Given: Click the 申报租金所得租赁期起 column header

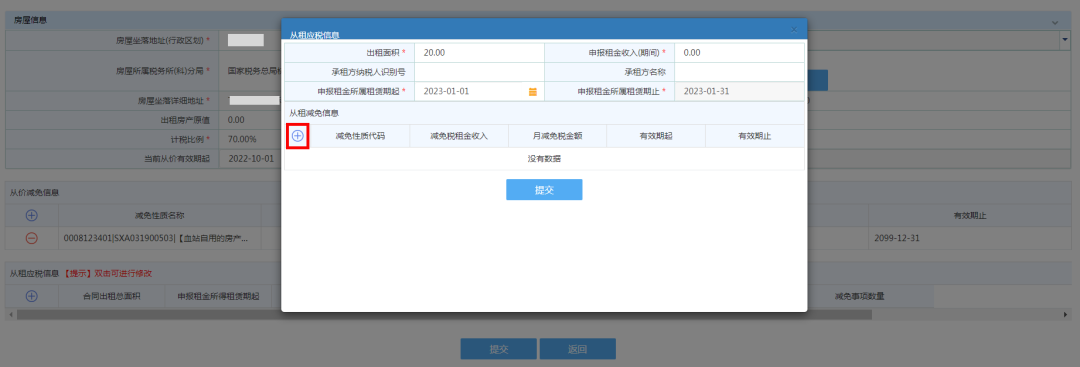Looking at the screenshot, I should (x=218, y=296).
